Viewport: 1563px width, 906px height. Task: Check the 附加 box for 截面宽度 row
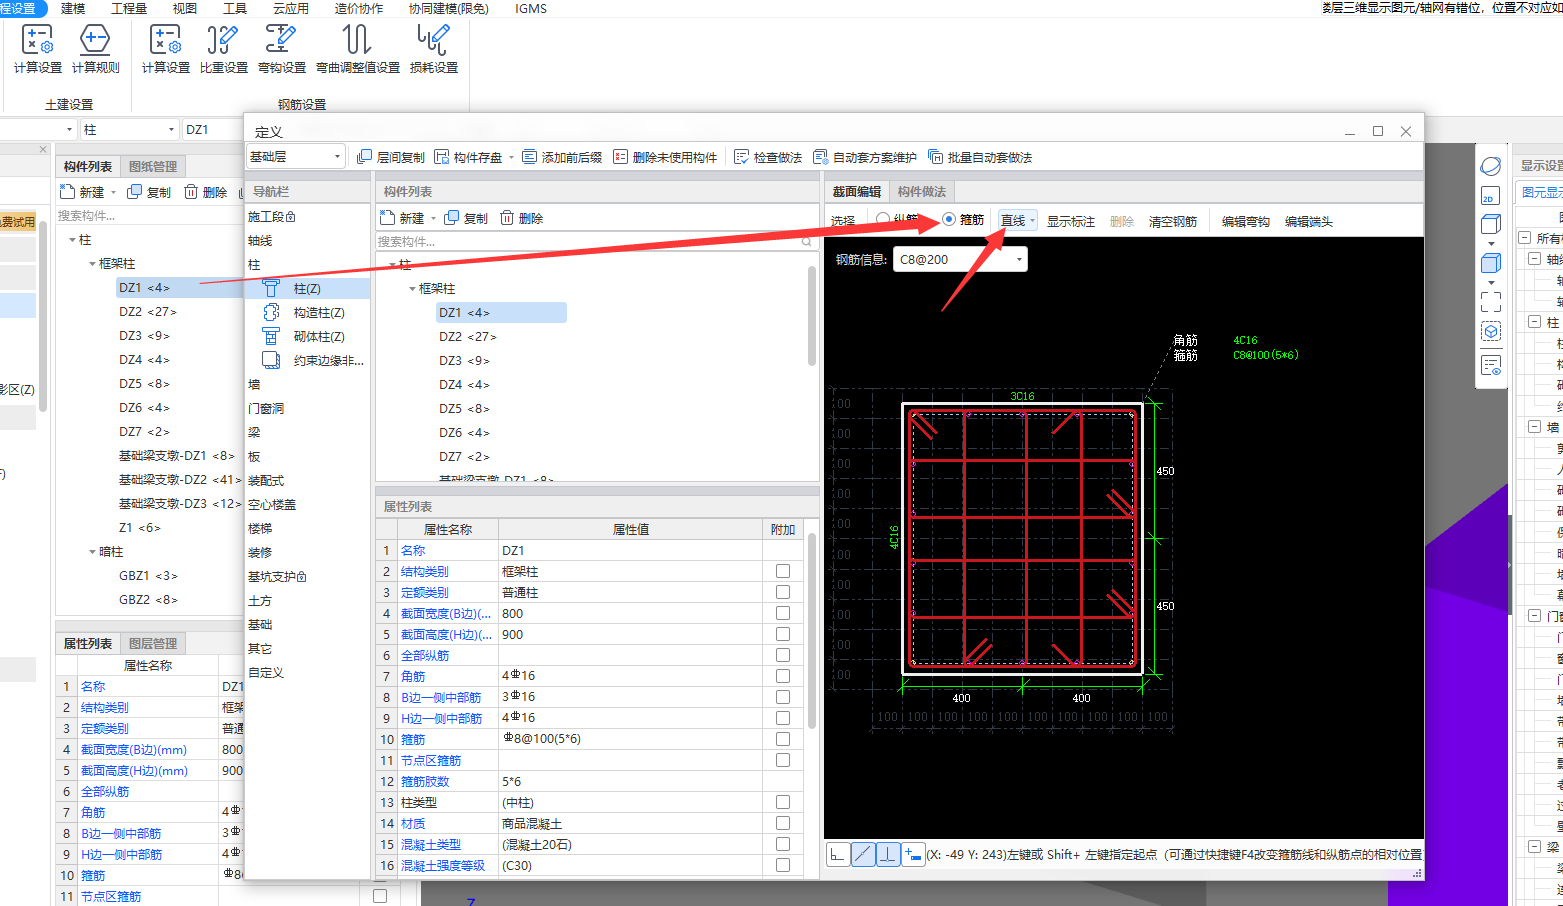tap(783, 613)
